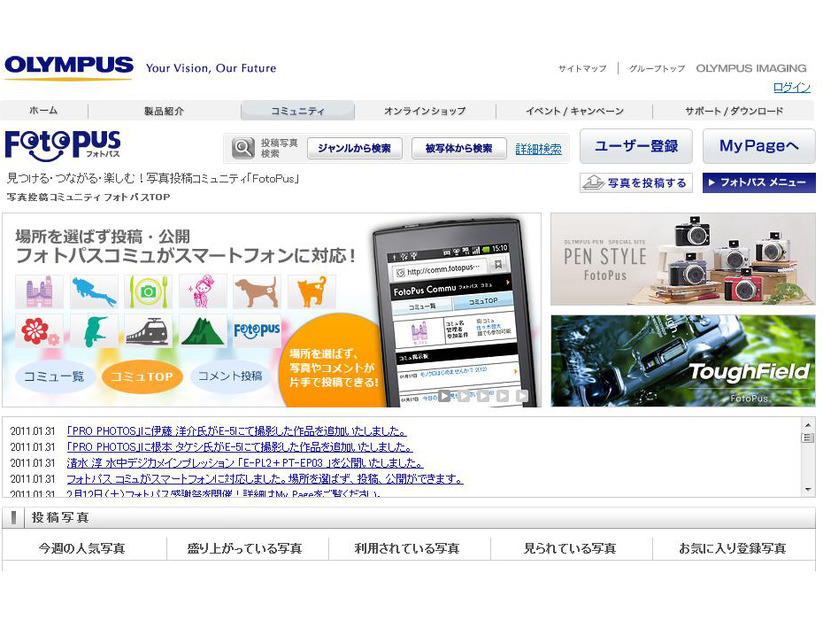Click the news list scrollbar thumb
823x620 pixels.
(808, 438)
